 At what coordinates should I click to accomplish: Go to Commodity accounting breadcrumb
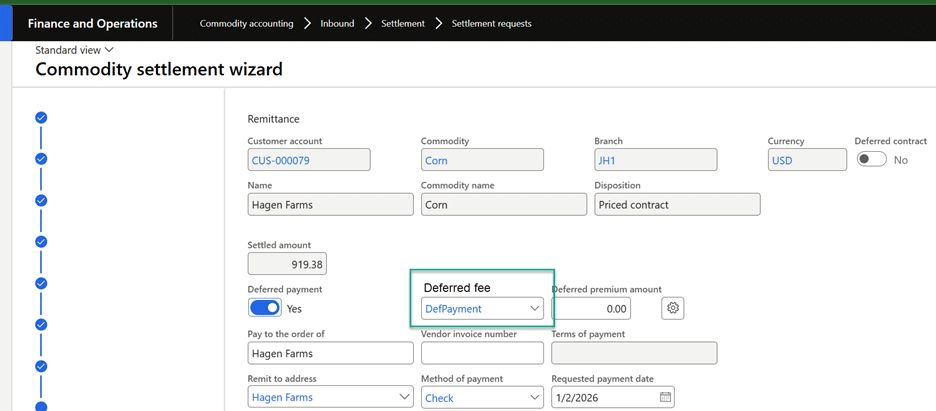tap(246, 23)
